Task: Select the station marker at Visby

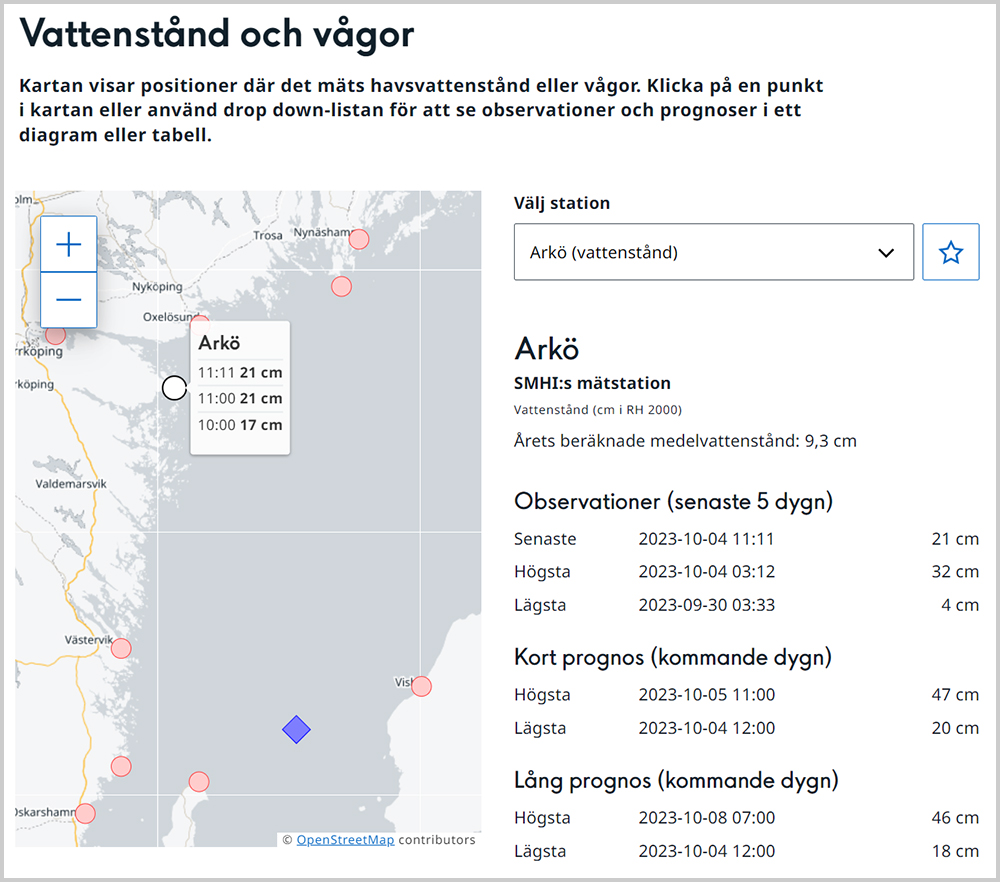Action: (421, 686)
